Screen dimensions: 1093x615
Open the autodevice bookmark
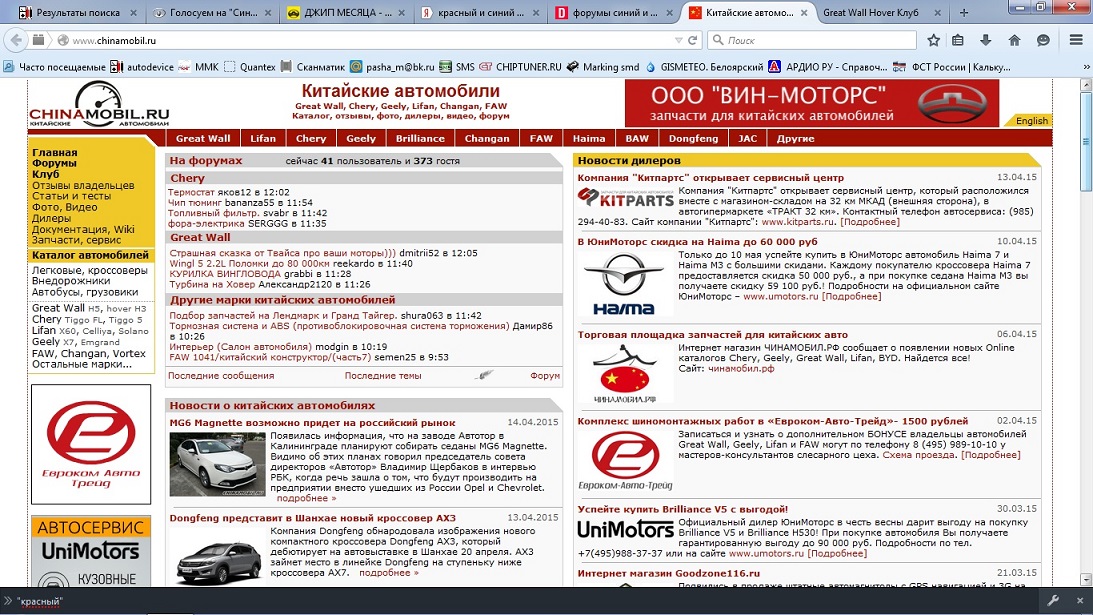(142, 67)
